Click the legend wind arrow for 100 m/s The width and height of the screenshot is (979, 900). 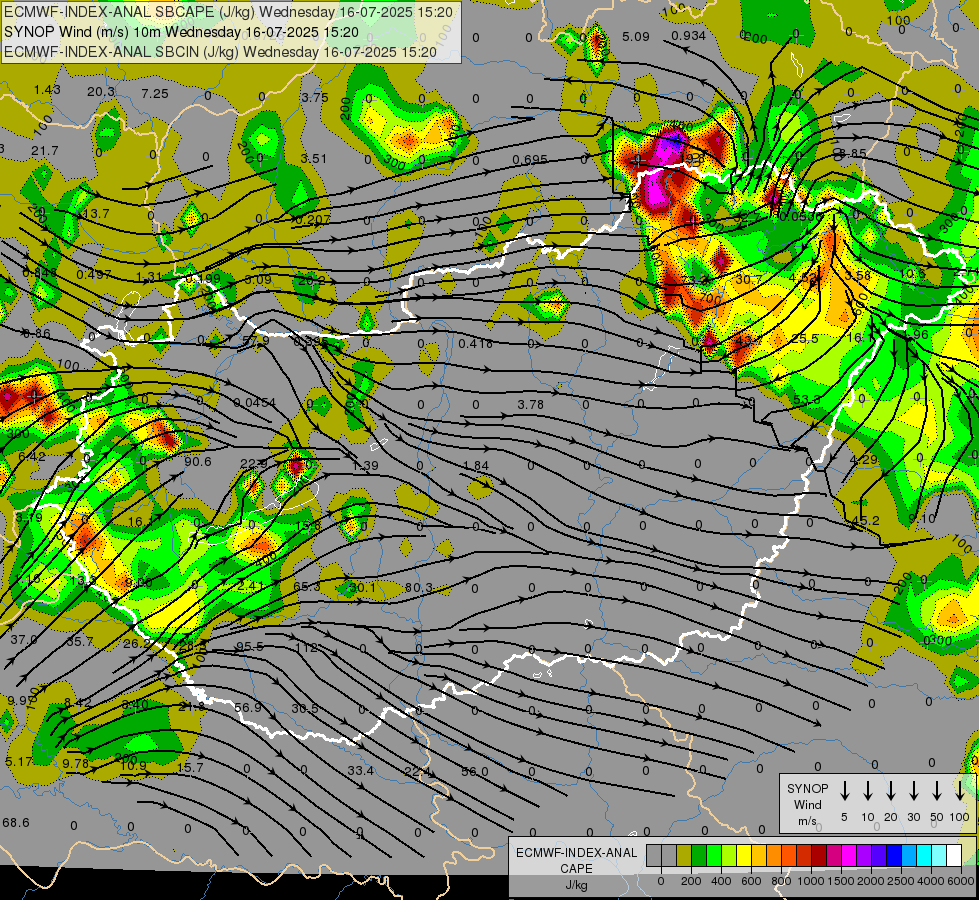click(x=960, y=791)
